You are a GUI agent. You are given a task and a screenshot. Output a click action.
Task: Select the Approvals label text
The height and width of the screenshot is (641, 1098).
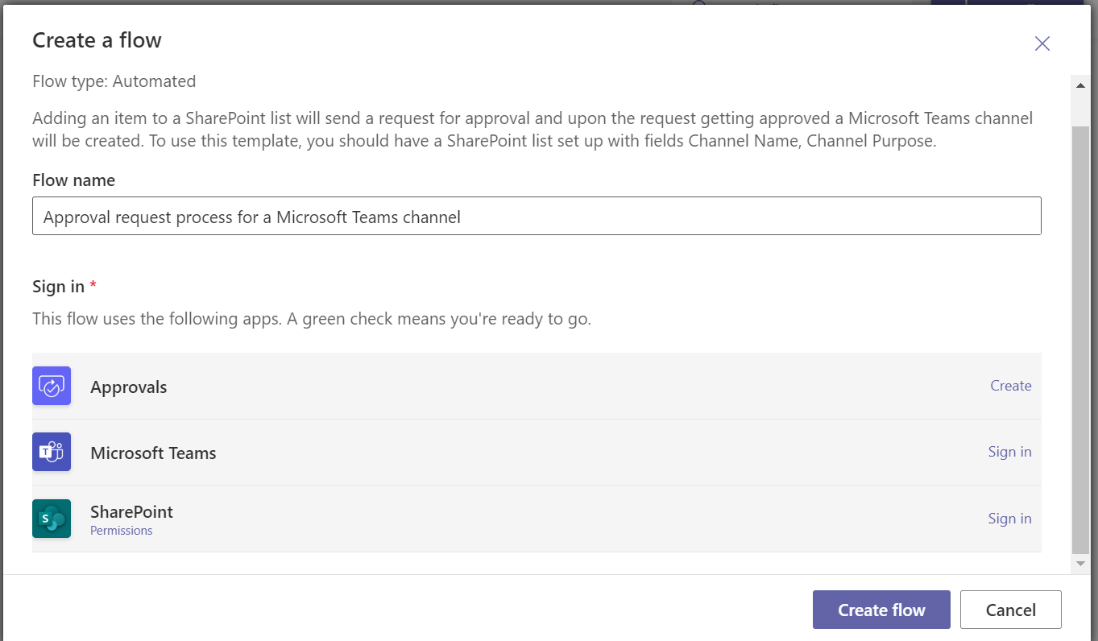[129, 387]
